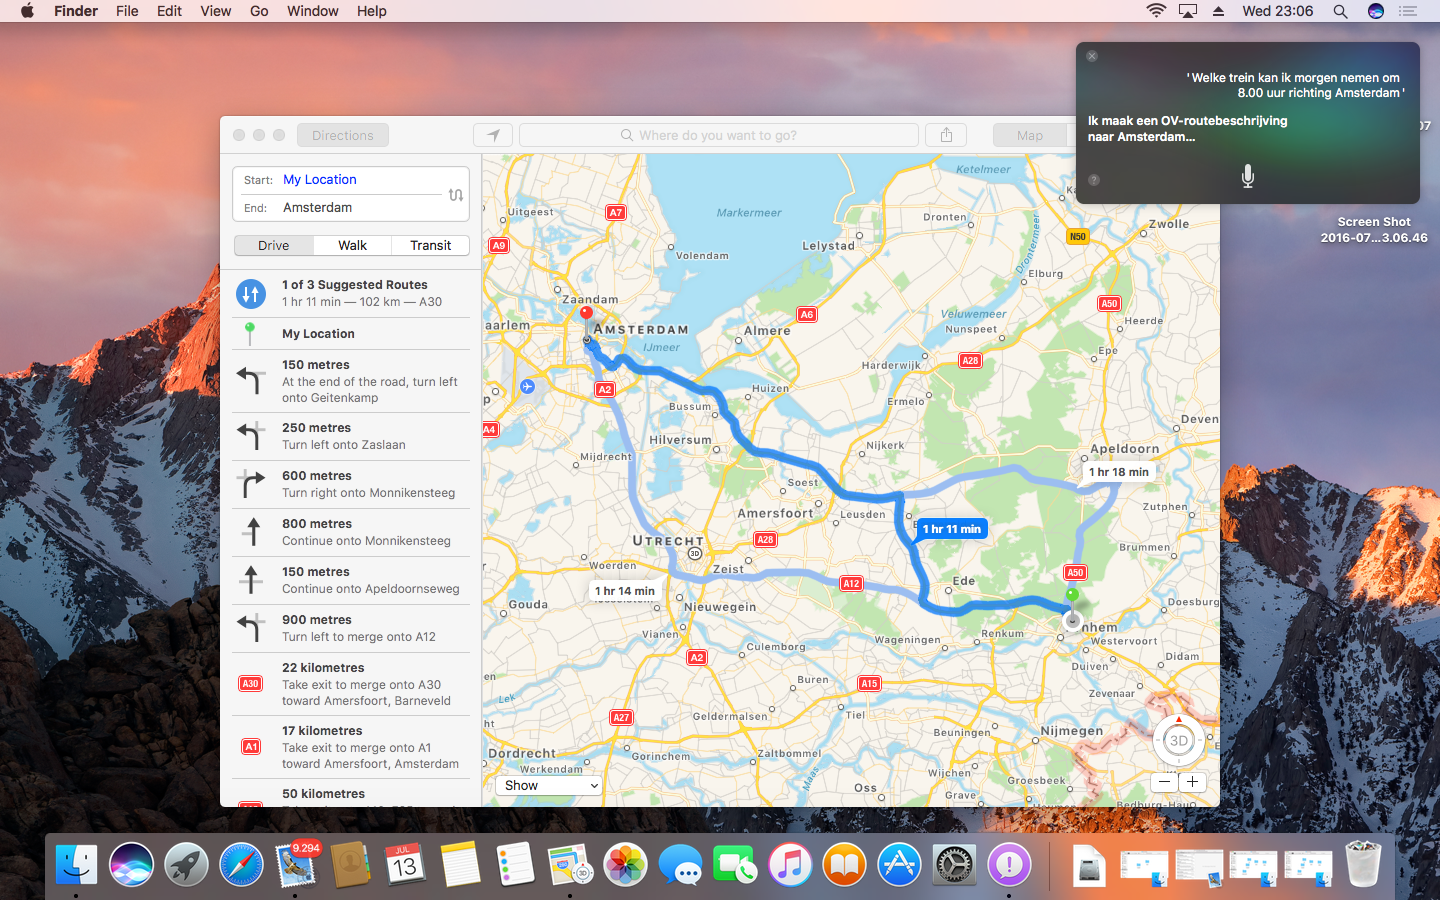The height and width of the screenshot is (900, 1440).
Task: Select the Walk travel mode
Action: [x=352, y=246]
